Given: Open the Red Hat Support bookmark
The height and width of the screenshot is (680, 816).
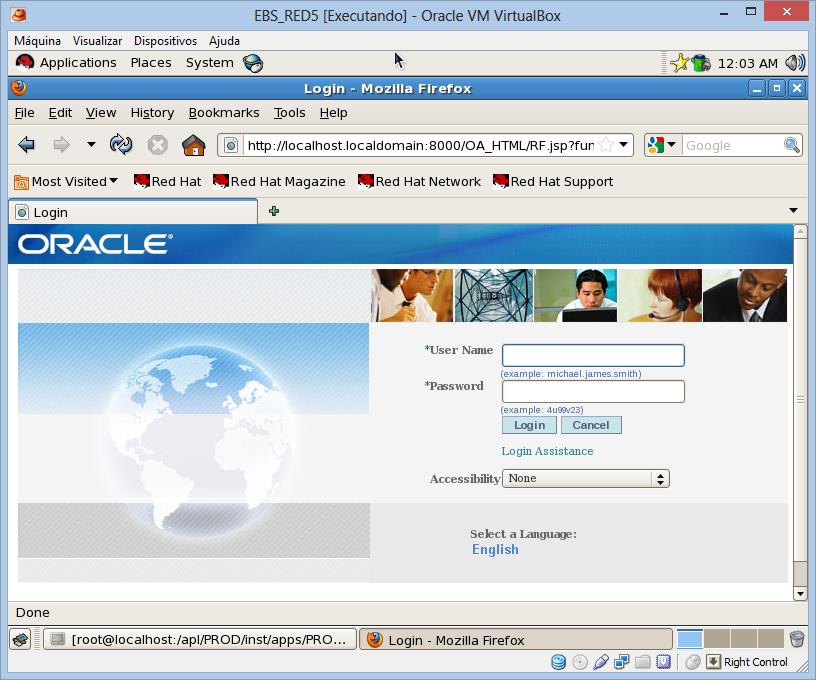Looking at the screenshot, I should click(x=553, y=182).
